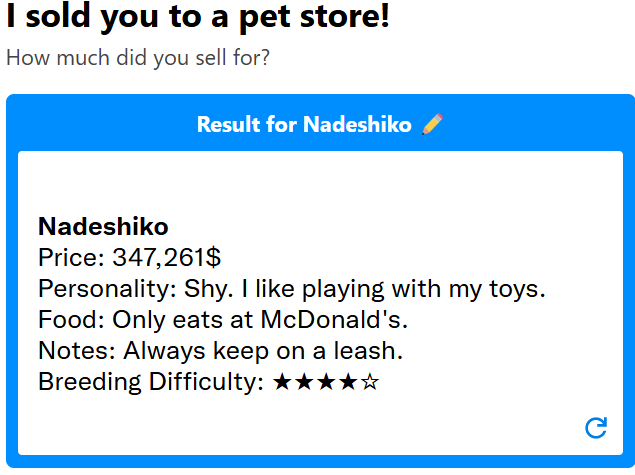Click the Food line about McDonald's
Image resolution: width=635 pixels, height=475 pixels.
[x=223, y=320]
